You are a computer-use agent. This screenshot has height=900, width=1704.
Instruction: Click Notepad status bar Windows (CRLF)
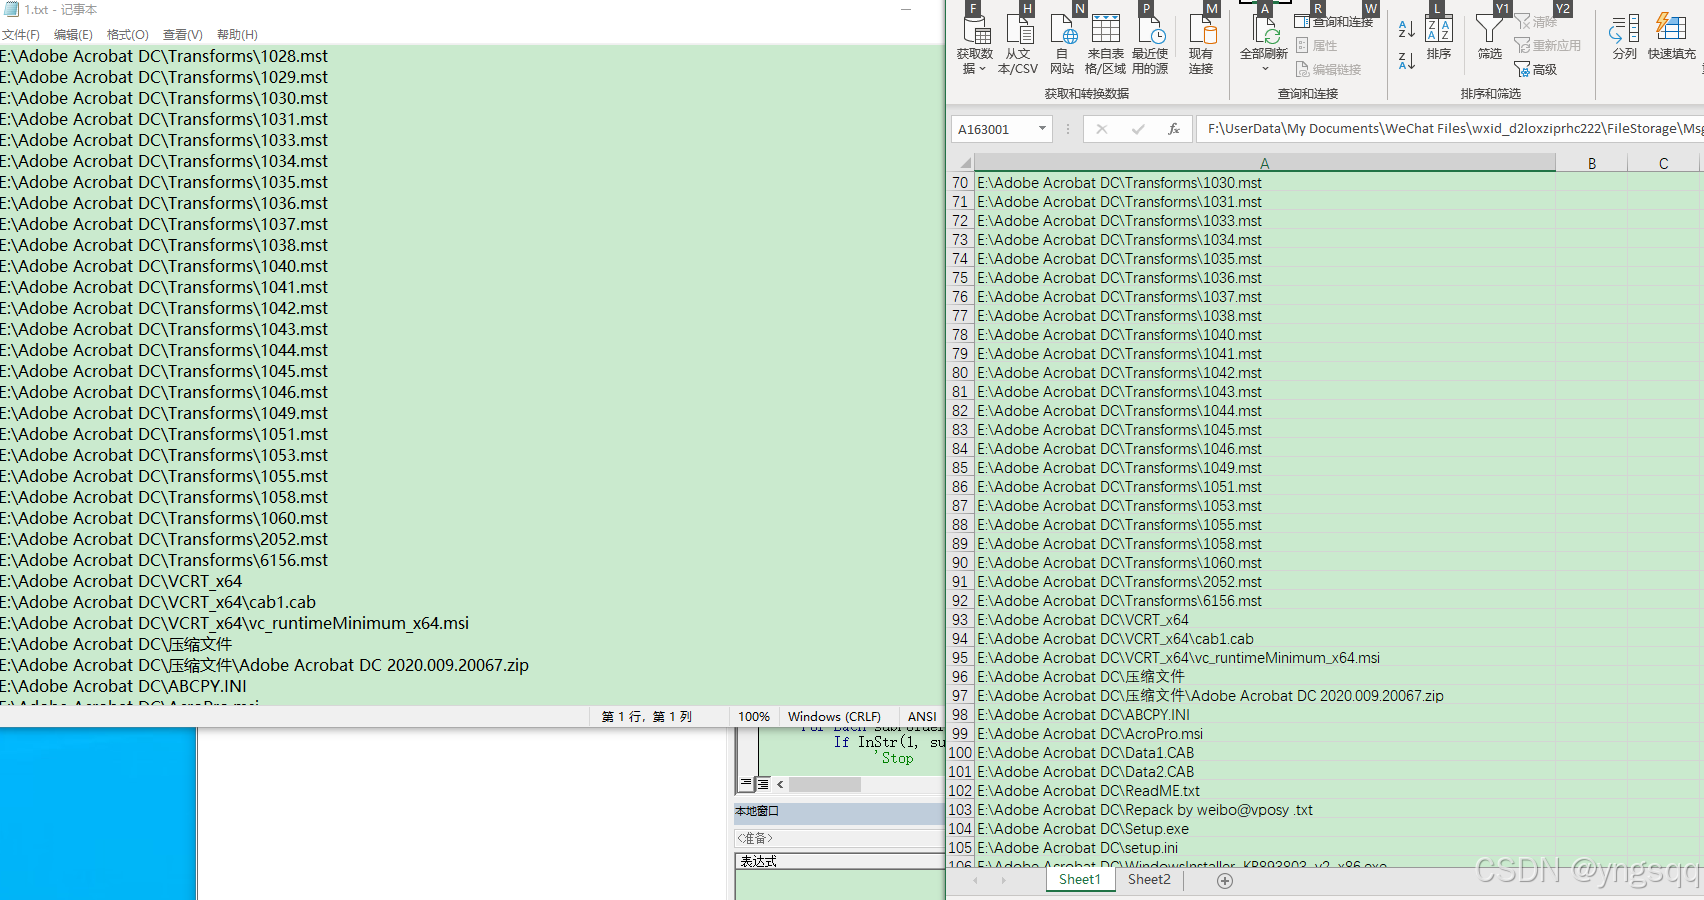tap(834, 717)
